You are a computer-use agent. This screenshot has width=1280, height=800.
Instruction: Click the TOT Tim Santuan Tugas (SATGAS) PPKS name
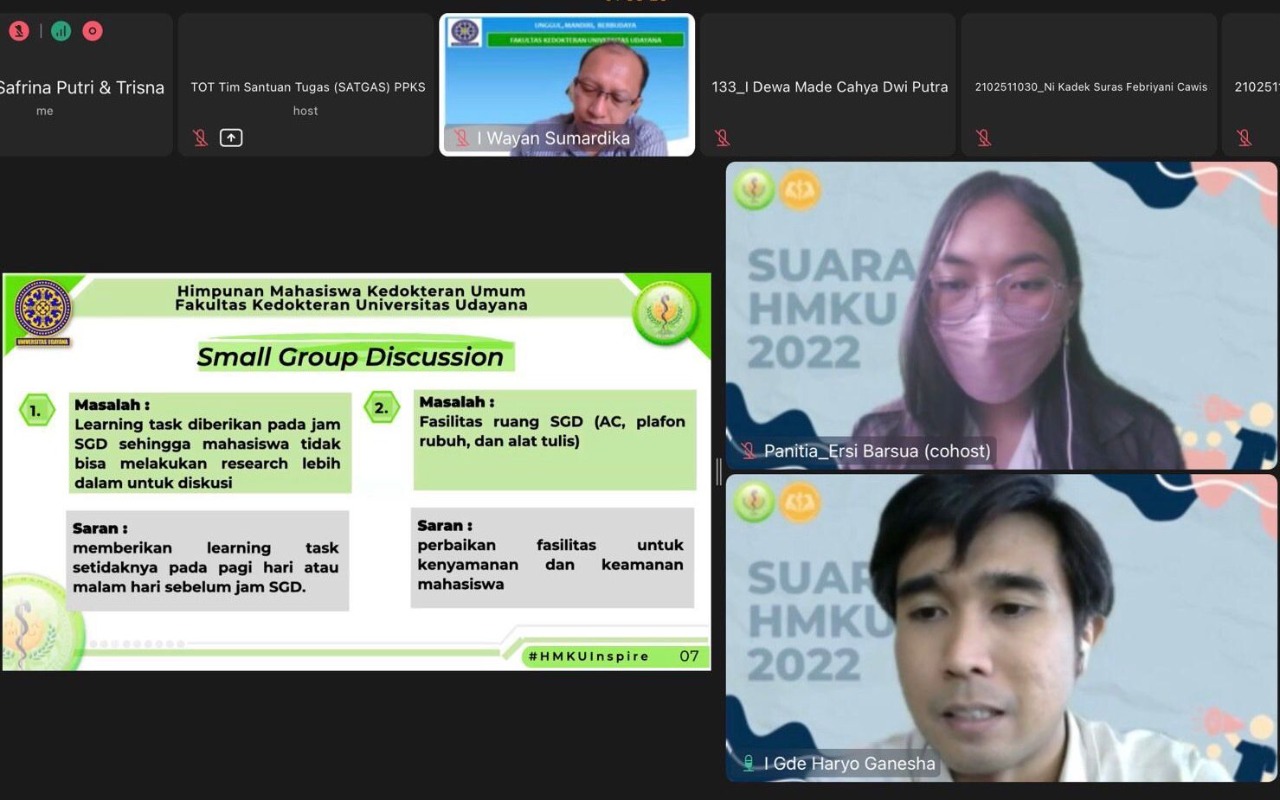pyautogui.click(x=308, y=87)
